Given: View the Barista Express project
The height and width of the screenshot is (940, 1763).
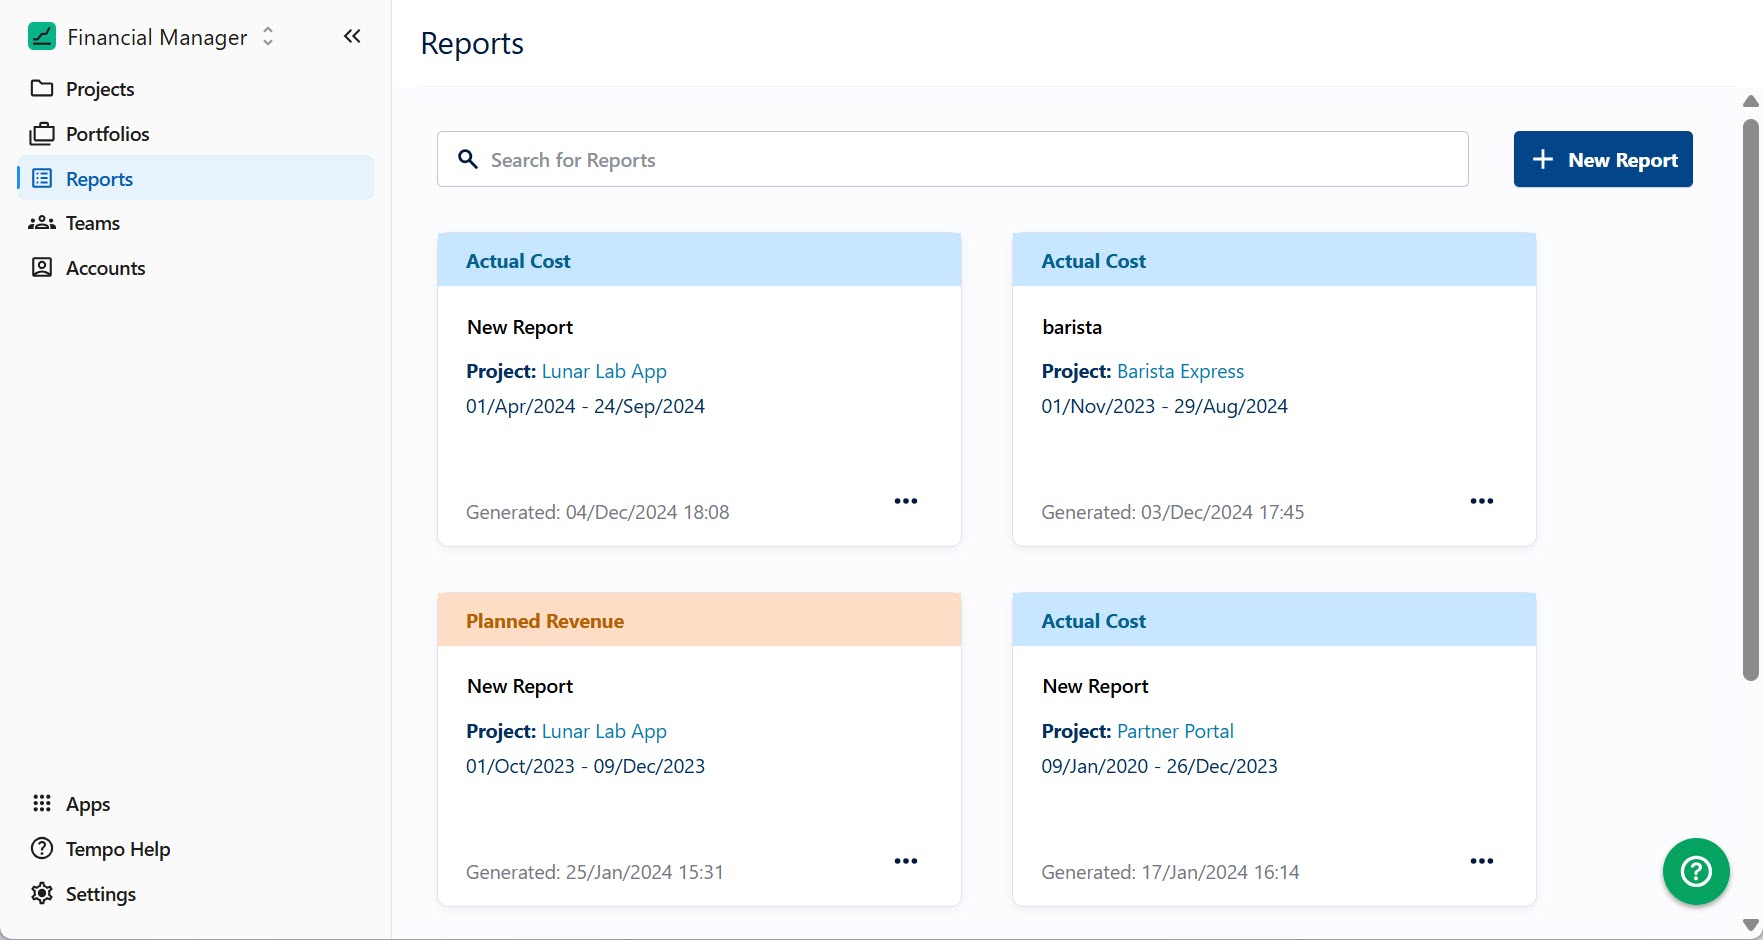Looking at the screenshot, I should pyautogui.click(x=1180, y=371).
